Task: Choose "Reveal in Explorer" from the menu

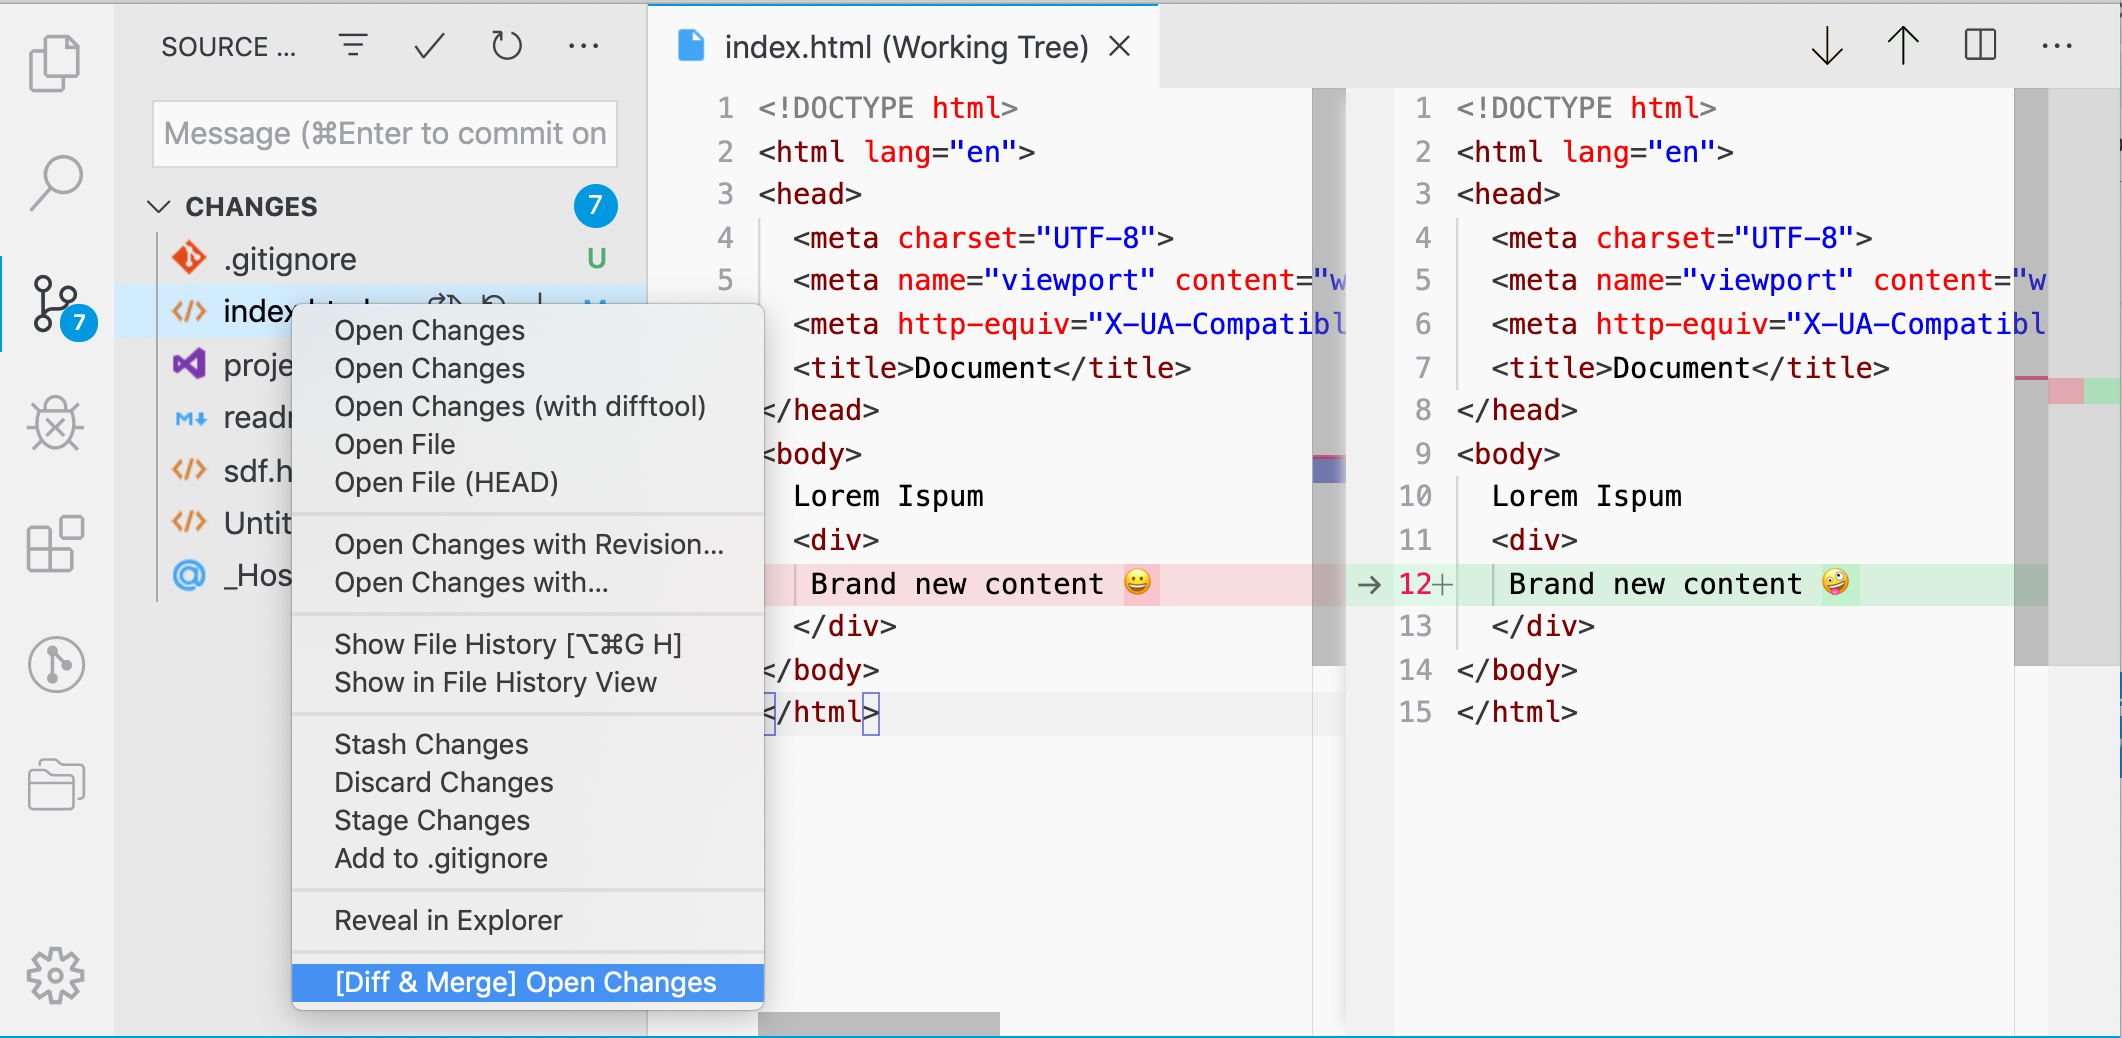Action: click(448, 920)
